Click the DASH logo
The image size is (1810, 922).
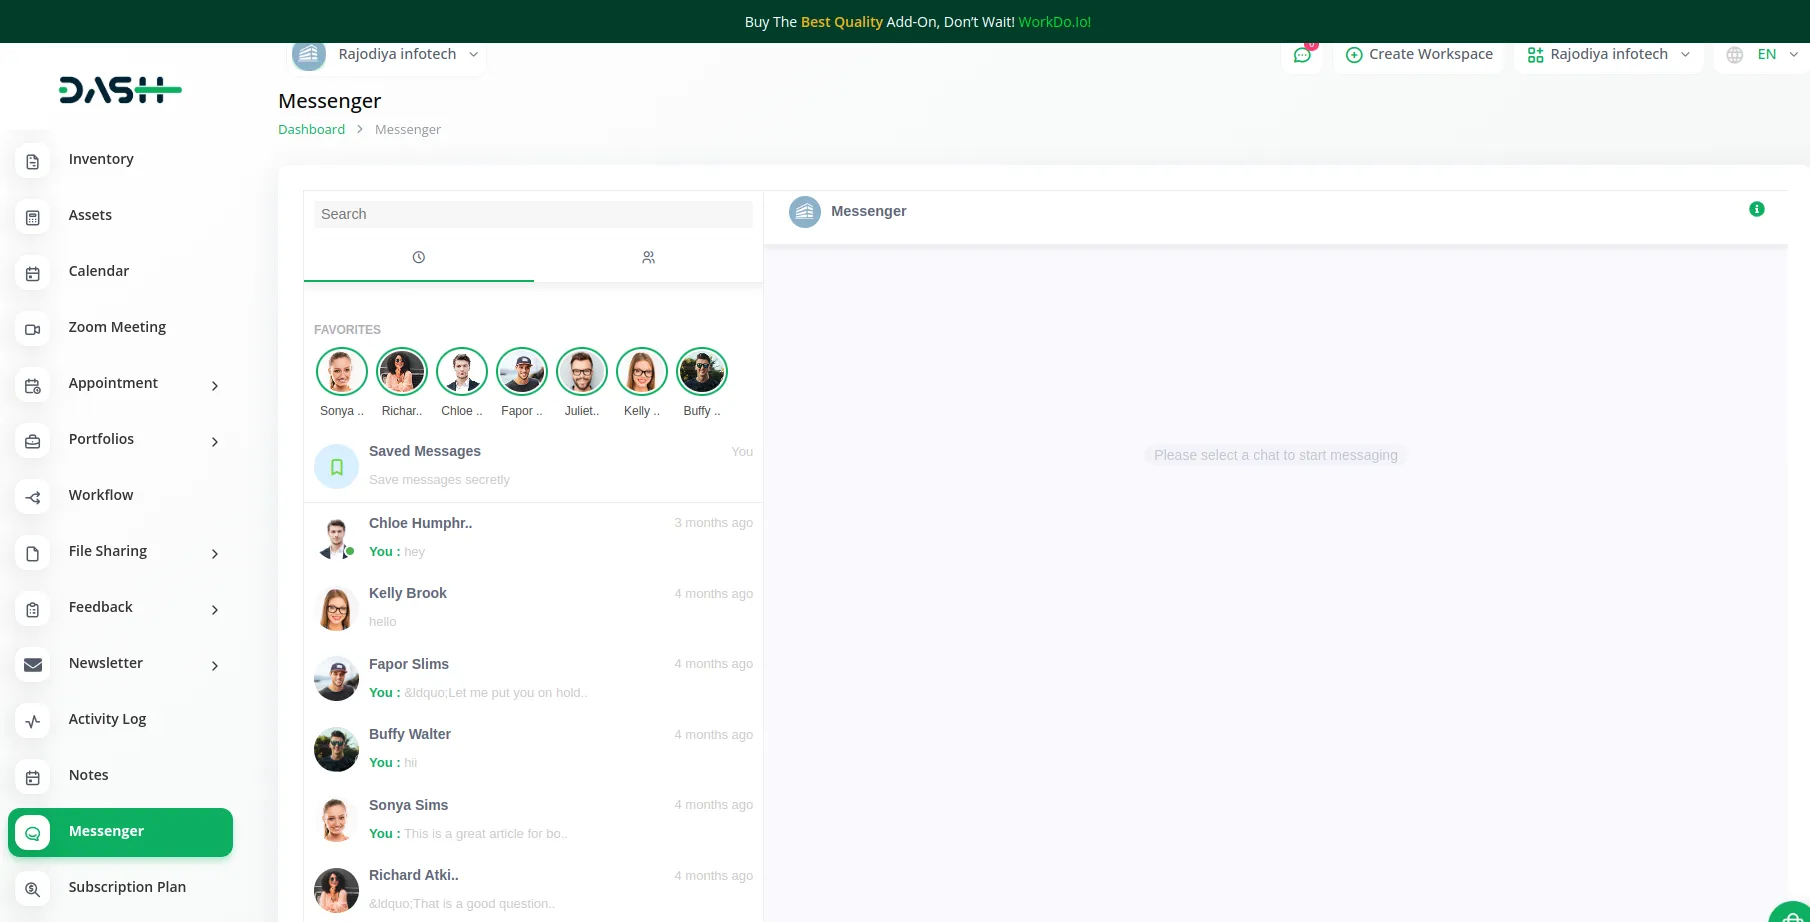click(x=120, y=90)
